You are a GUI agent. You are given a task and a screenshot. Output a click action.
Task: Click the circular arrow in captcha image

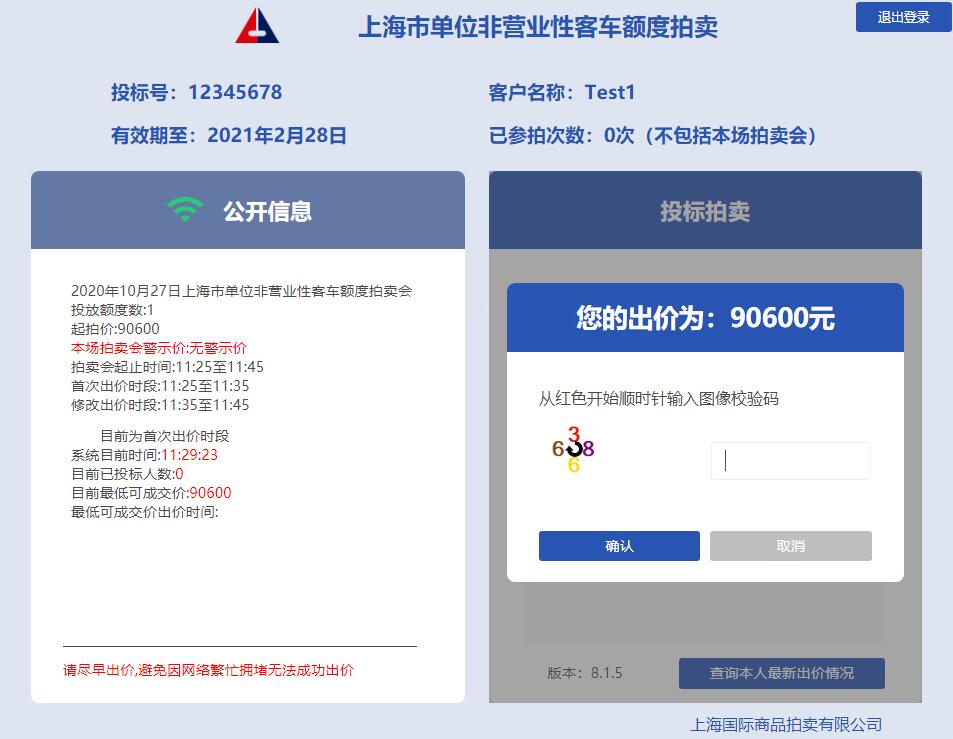point(574,450)
